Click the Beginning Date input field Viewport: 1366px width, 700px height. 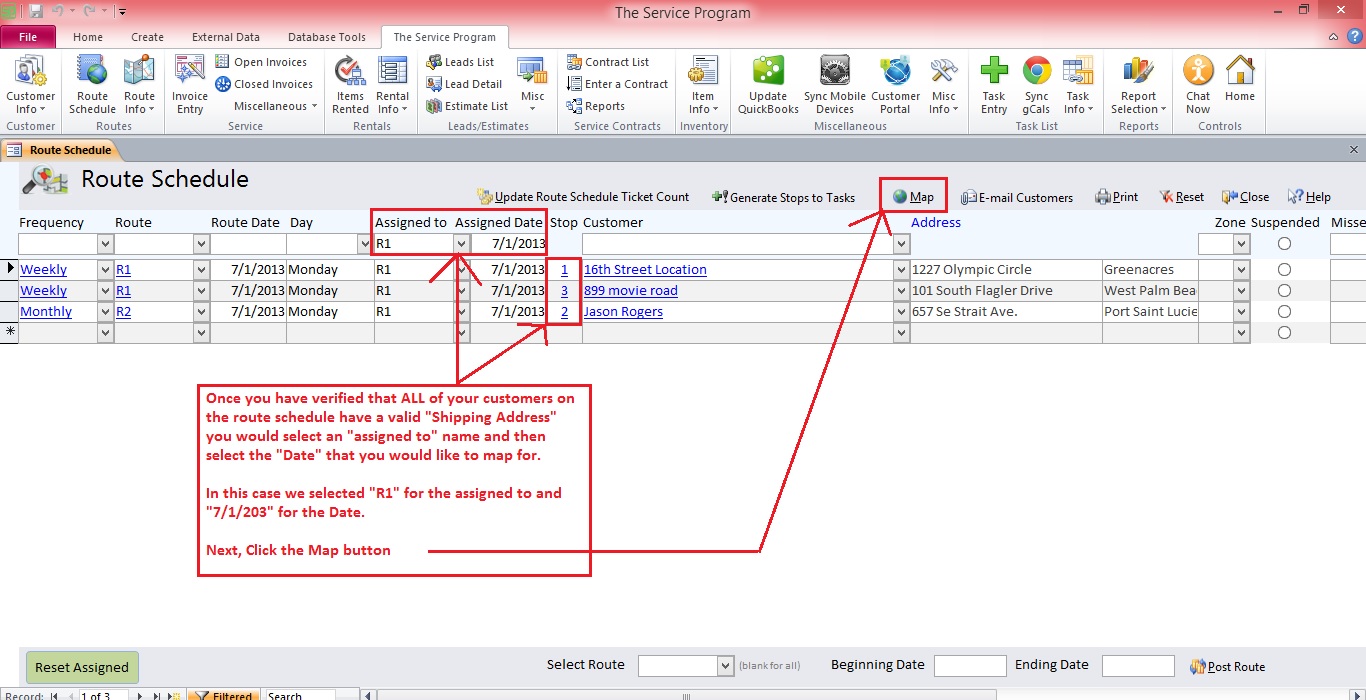pyautogui.click(x=969, y=666)
